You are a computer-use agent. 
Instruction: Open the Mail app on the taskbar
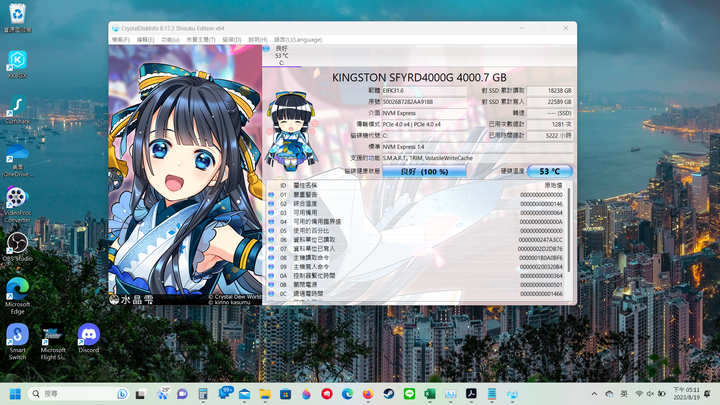pyautogui.click(x=244, y=394)
